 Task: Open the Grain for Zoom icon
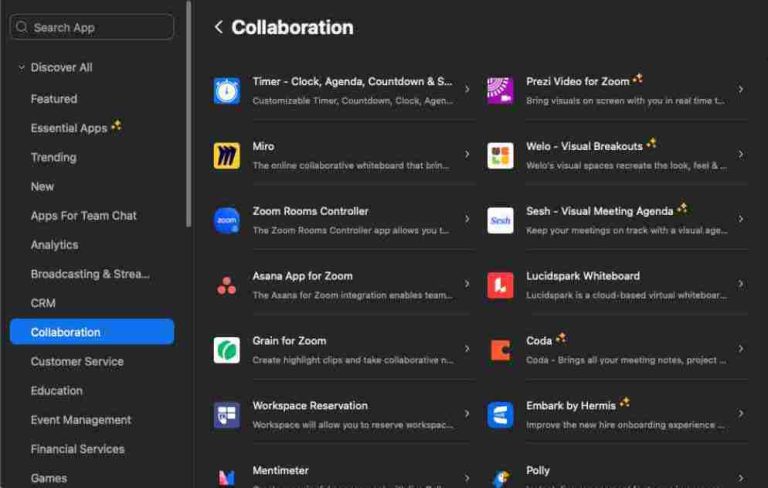(x=227, y=350)
